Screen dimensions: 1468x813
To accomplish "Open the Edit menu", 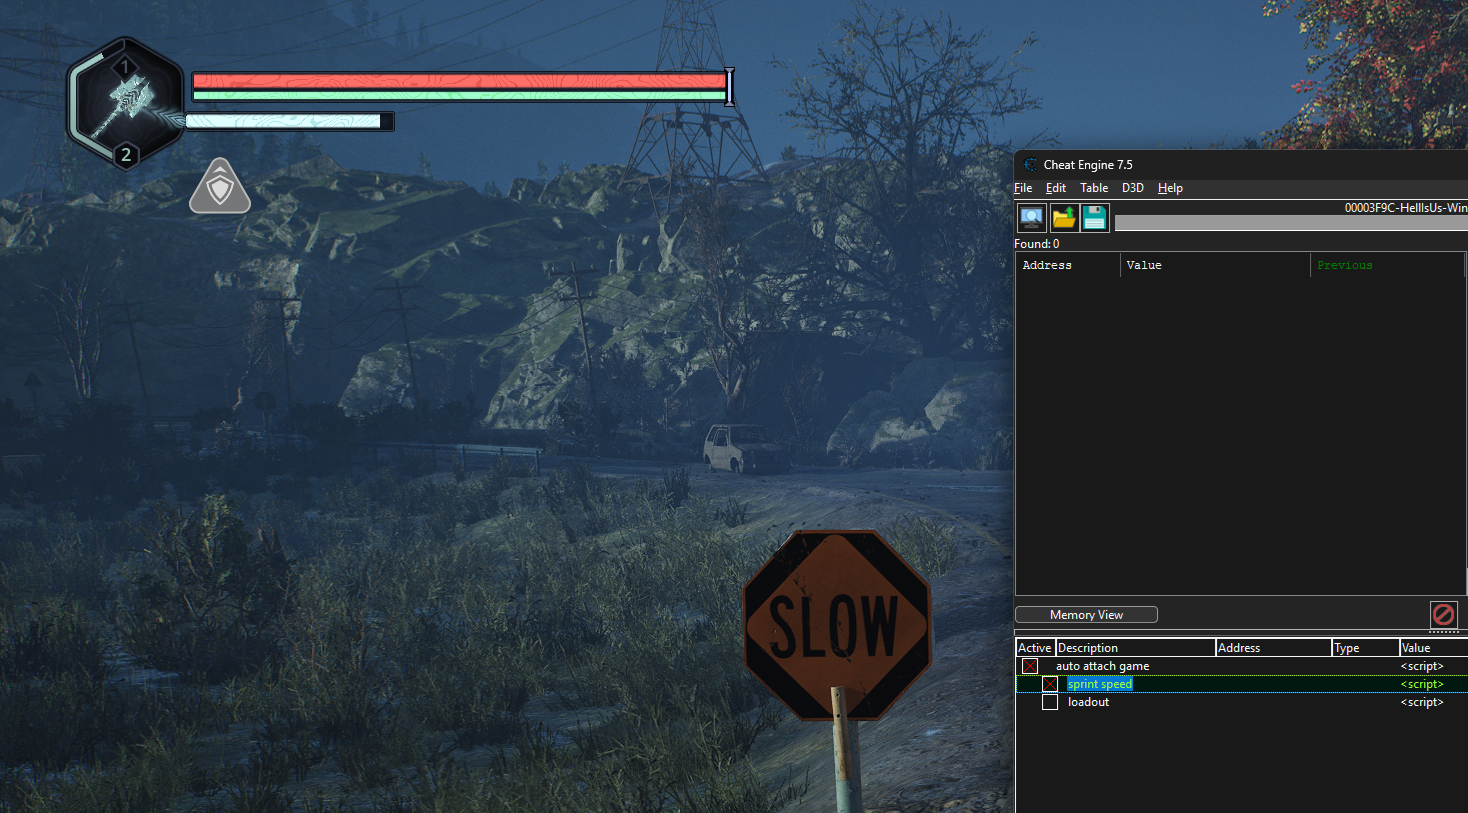I will tap(1056, 188).
